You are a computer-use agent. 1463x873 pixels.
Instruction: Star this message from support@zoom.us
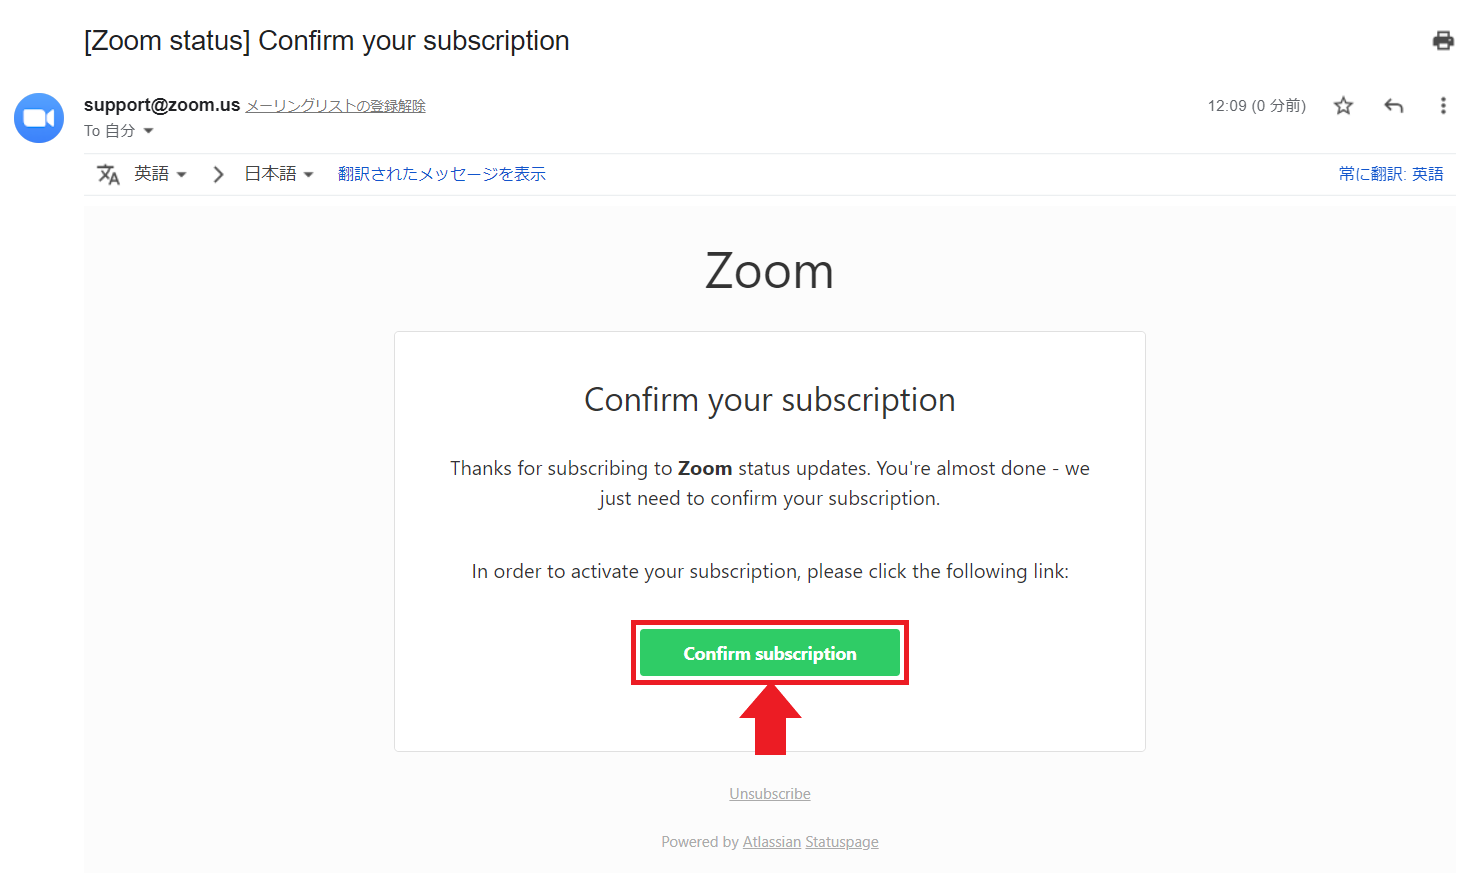coord(1343,105)
